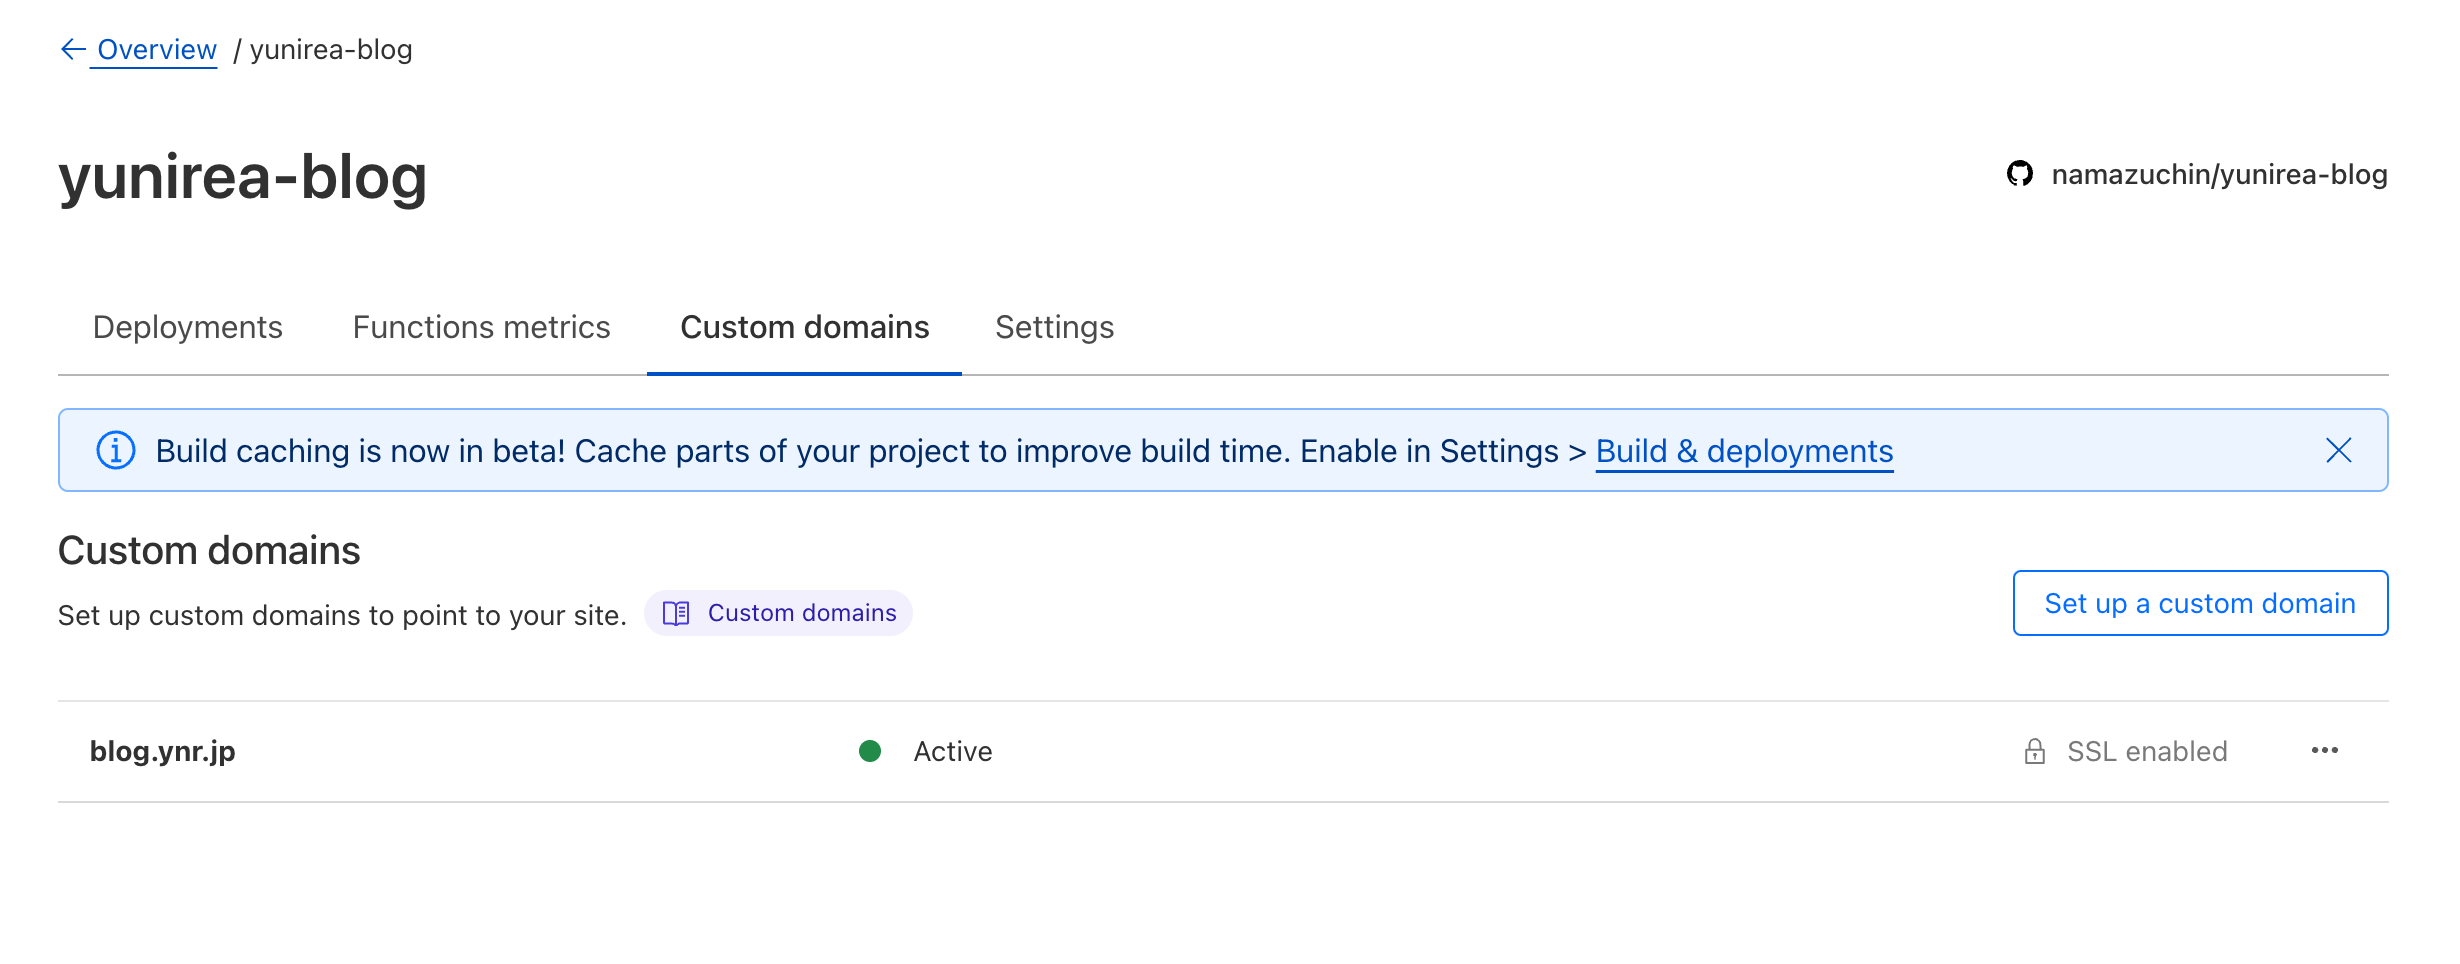Follow the Build & deployments link

tap(1744, 451)
